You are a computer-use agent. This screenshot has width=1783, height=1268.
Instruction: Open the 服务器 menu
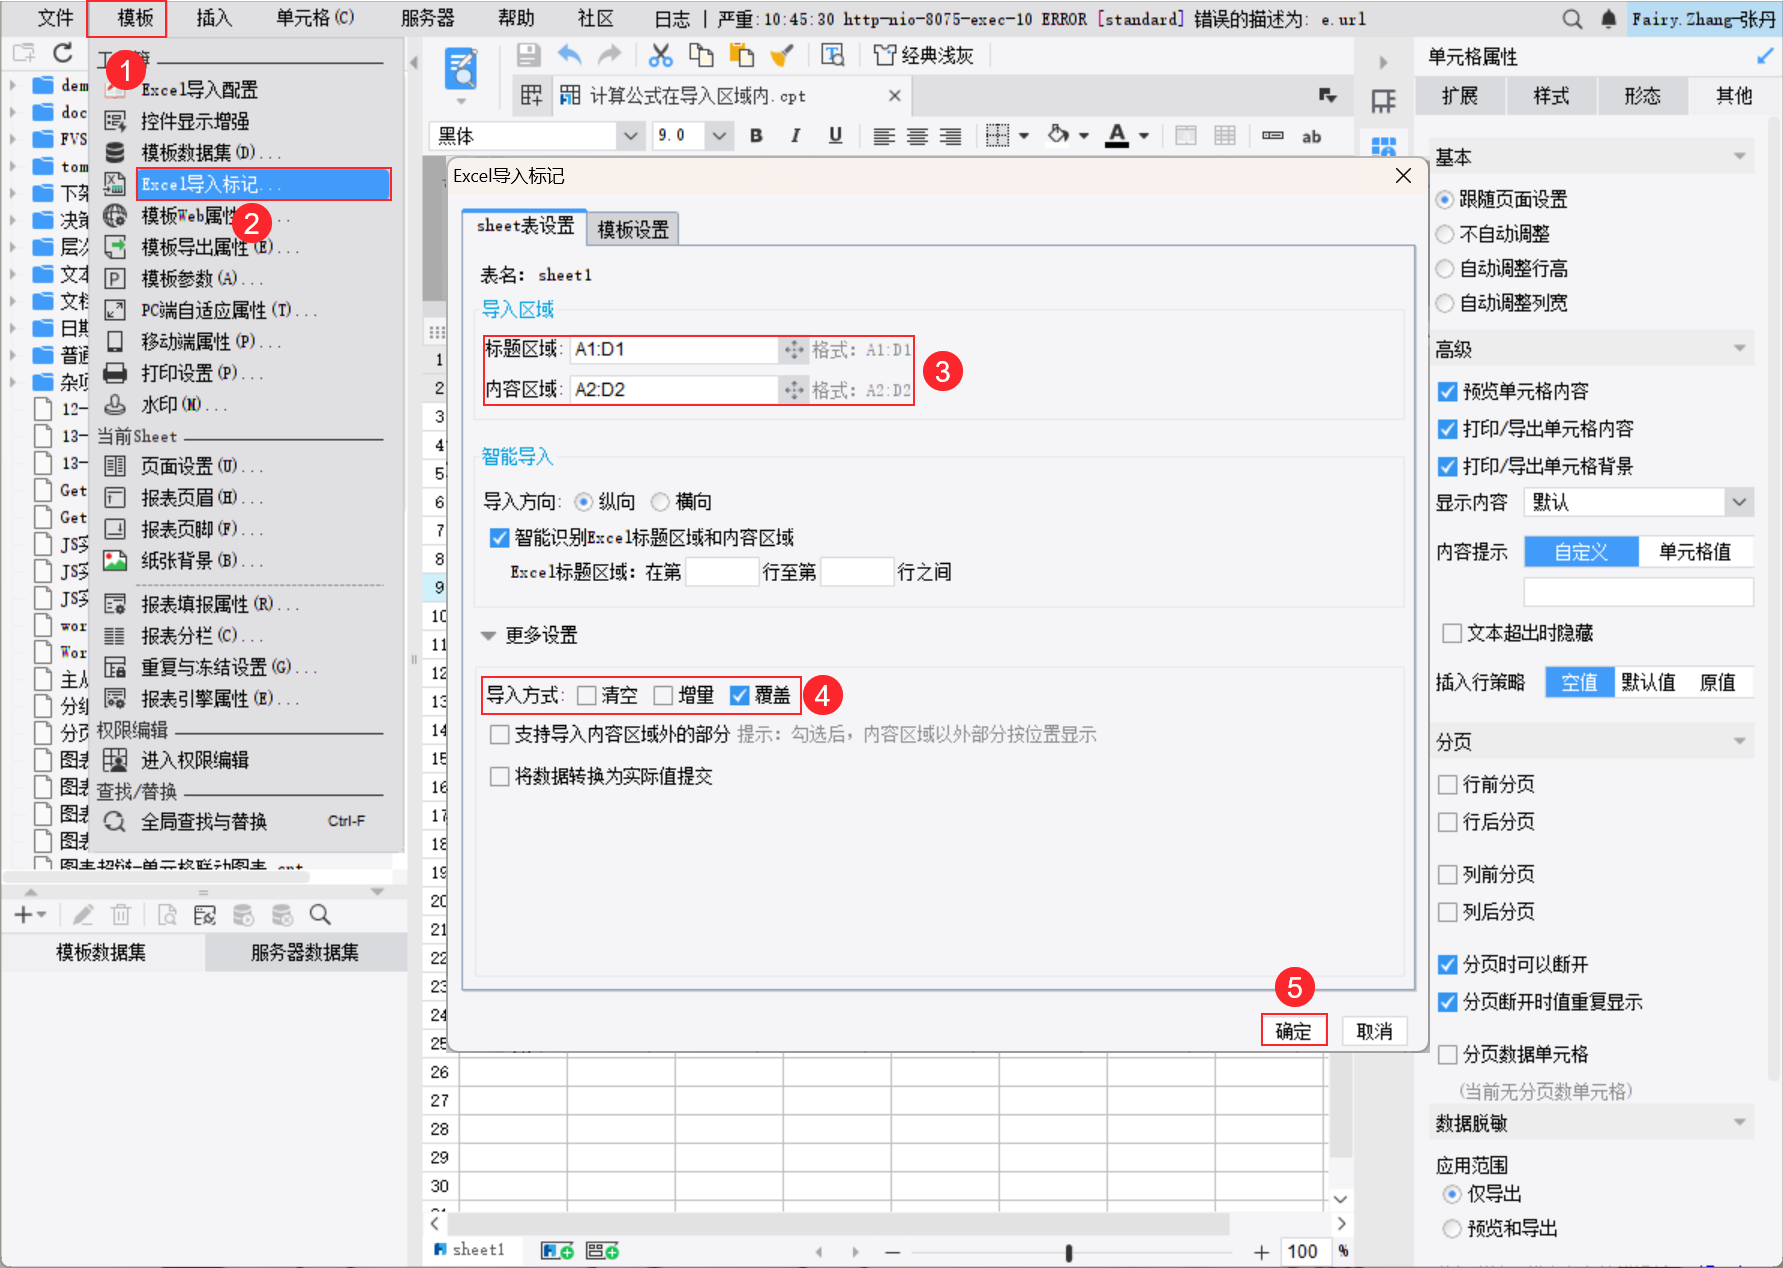(428, 18)
